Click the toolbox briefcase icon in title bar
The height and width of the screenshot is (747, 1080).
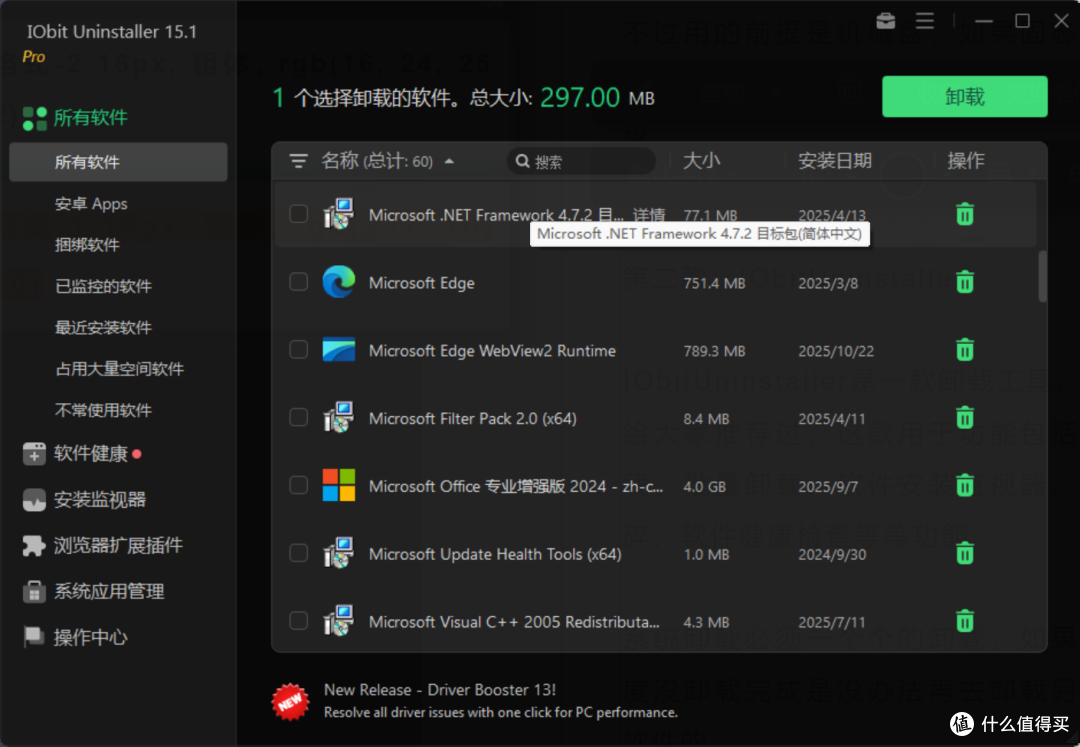885,21
